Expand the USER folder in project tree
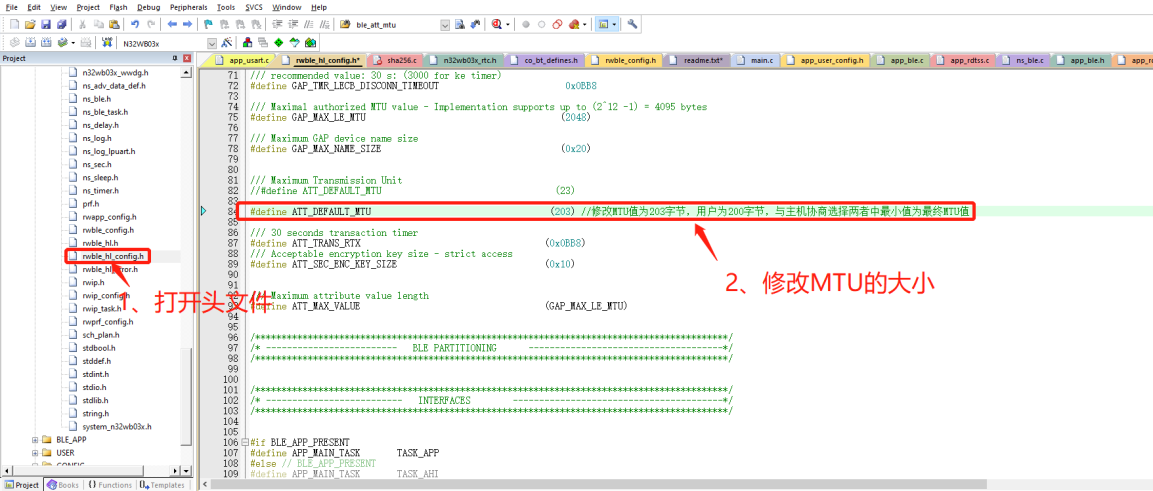This screenshot has height=491, width=1153. [36, 452]
